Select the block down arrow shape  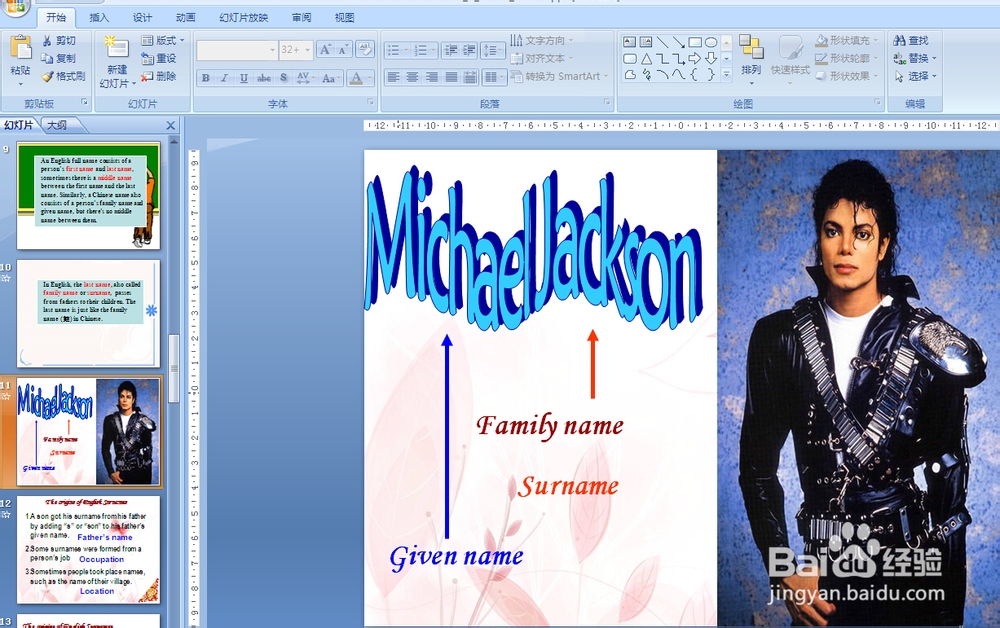[711, 59]
